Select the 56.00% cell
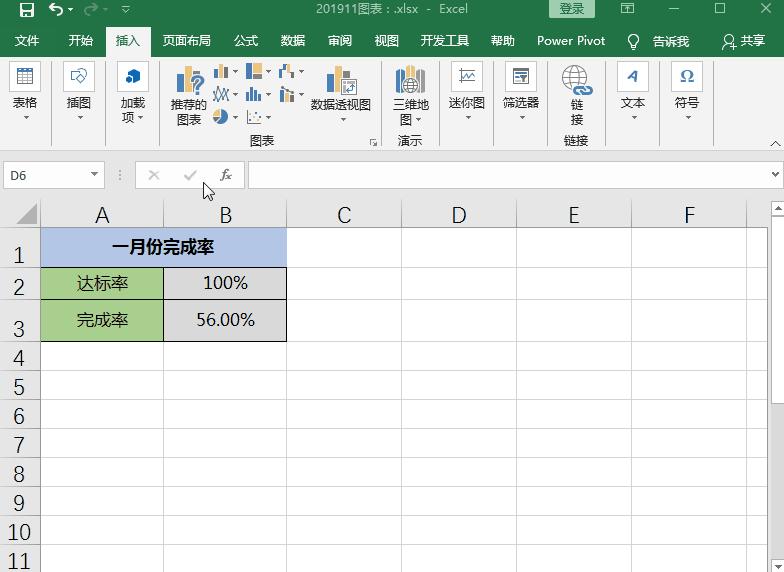Screen dimensions: 784x572 225,320
